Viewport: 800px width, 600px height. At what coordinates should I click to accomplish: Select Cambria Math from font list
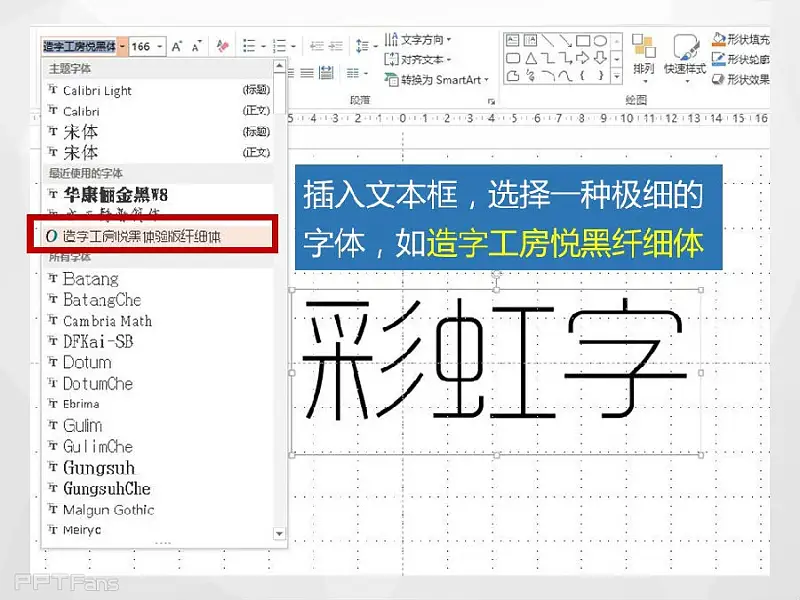tap(107, 321)
